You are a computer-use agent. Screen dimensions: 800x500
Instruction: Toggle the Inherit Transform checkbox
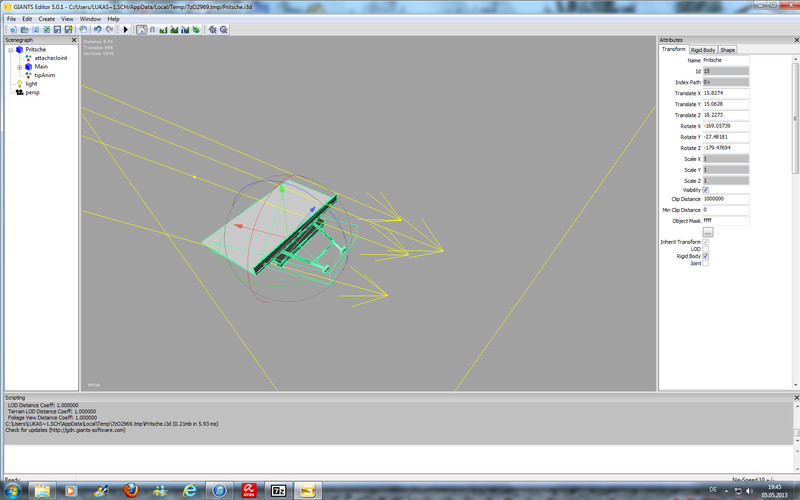point(706,242)
